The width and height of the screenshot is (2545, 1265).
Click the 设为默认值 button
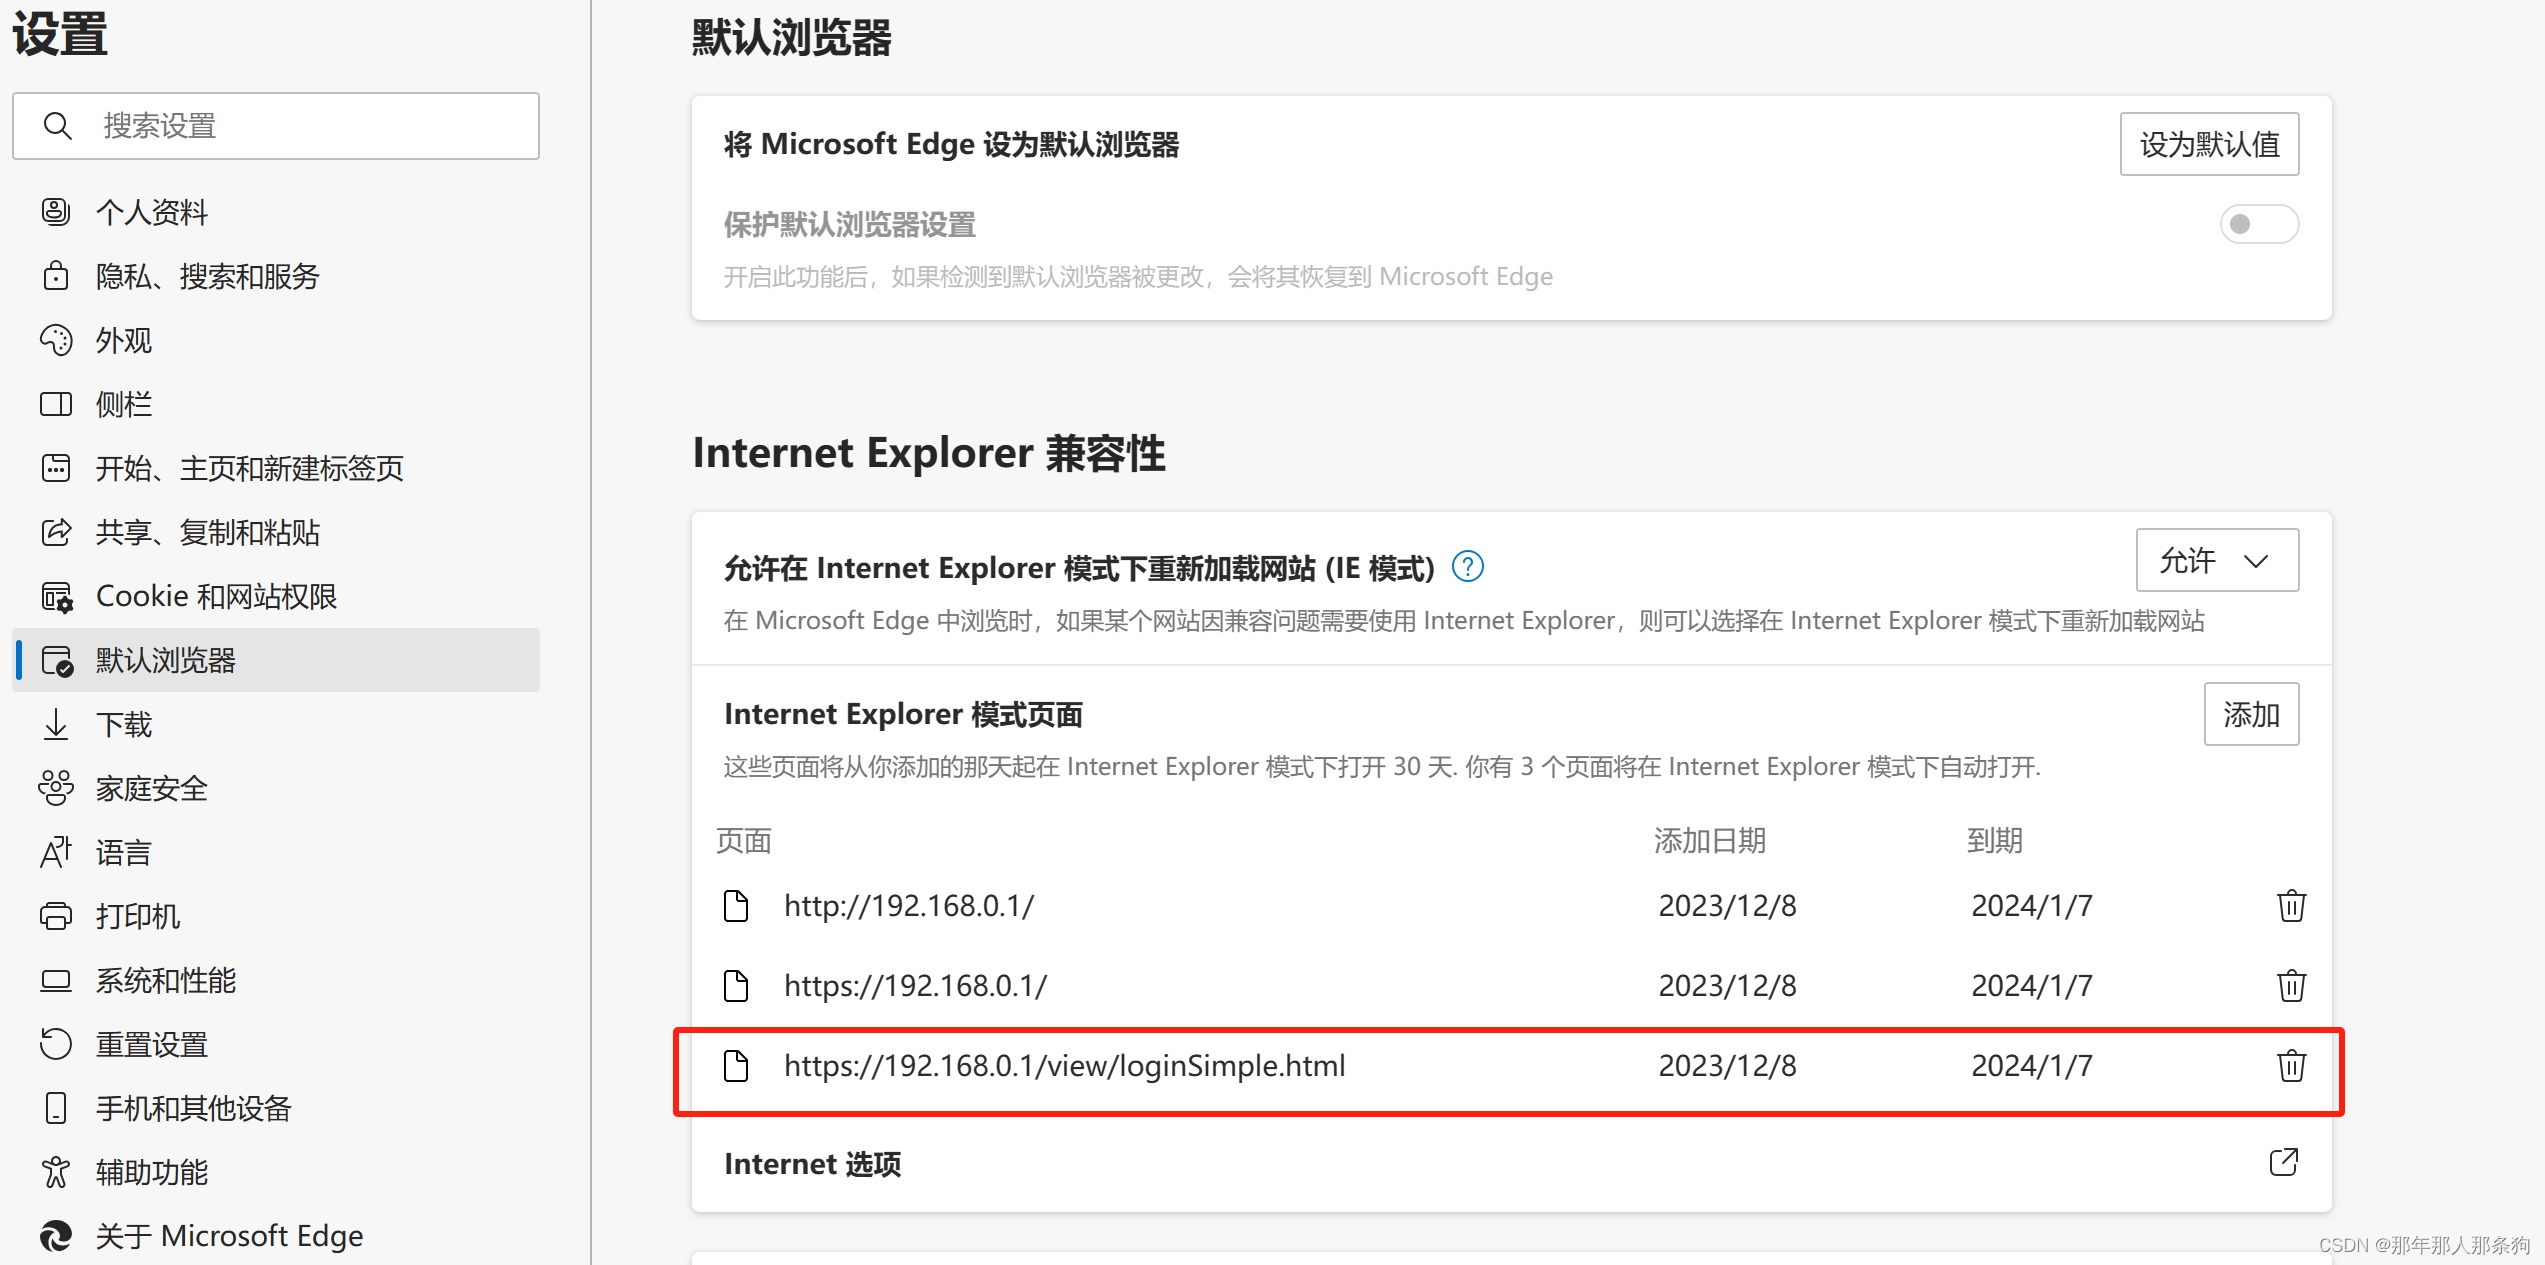2209,144
